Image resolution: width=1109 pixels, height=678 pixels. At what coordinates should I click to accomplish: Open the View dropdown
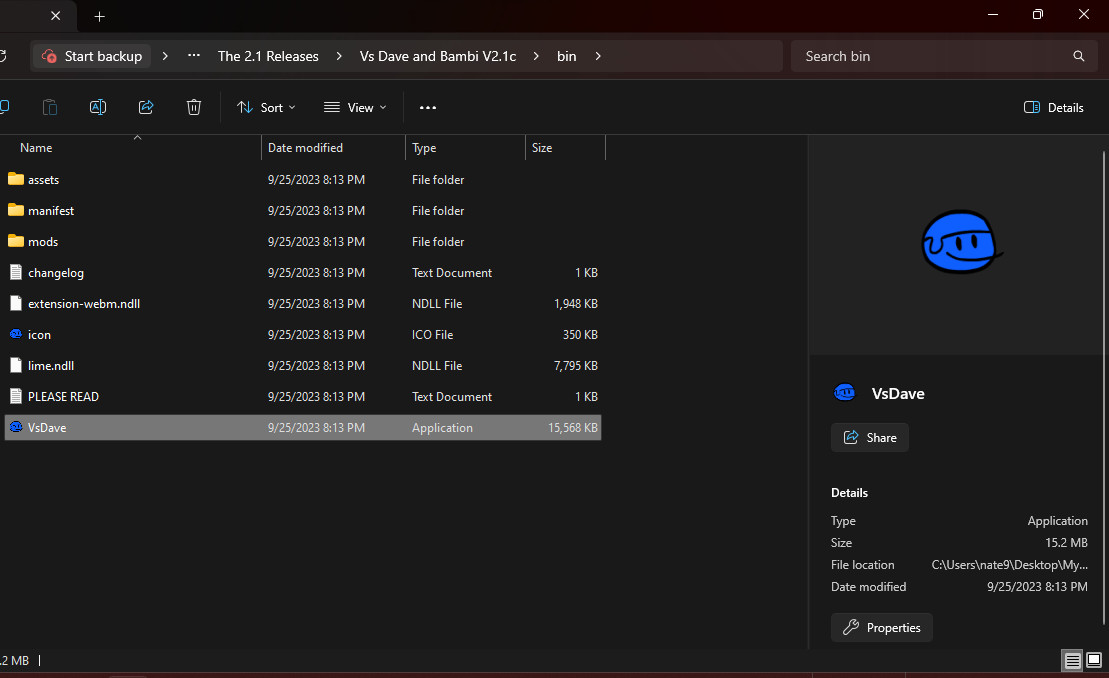[x=355, y=107]
